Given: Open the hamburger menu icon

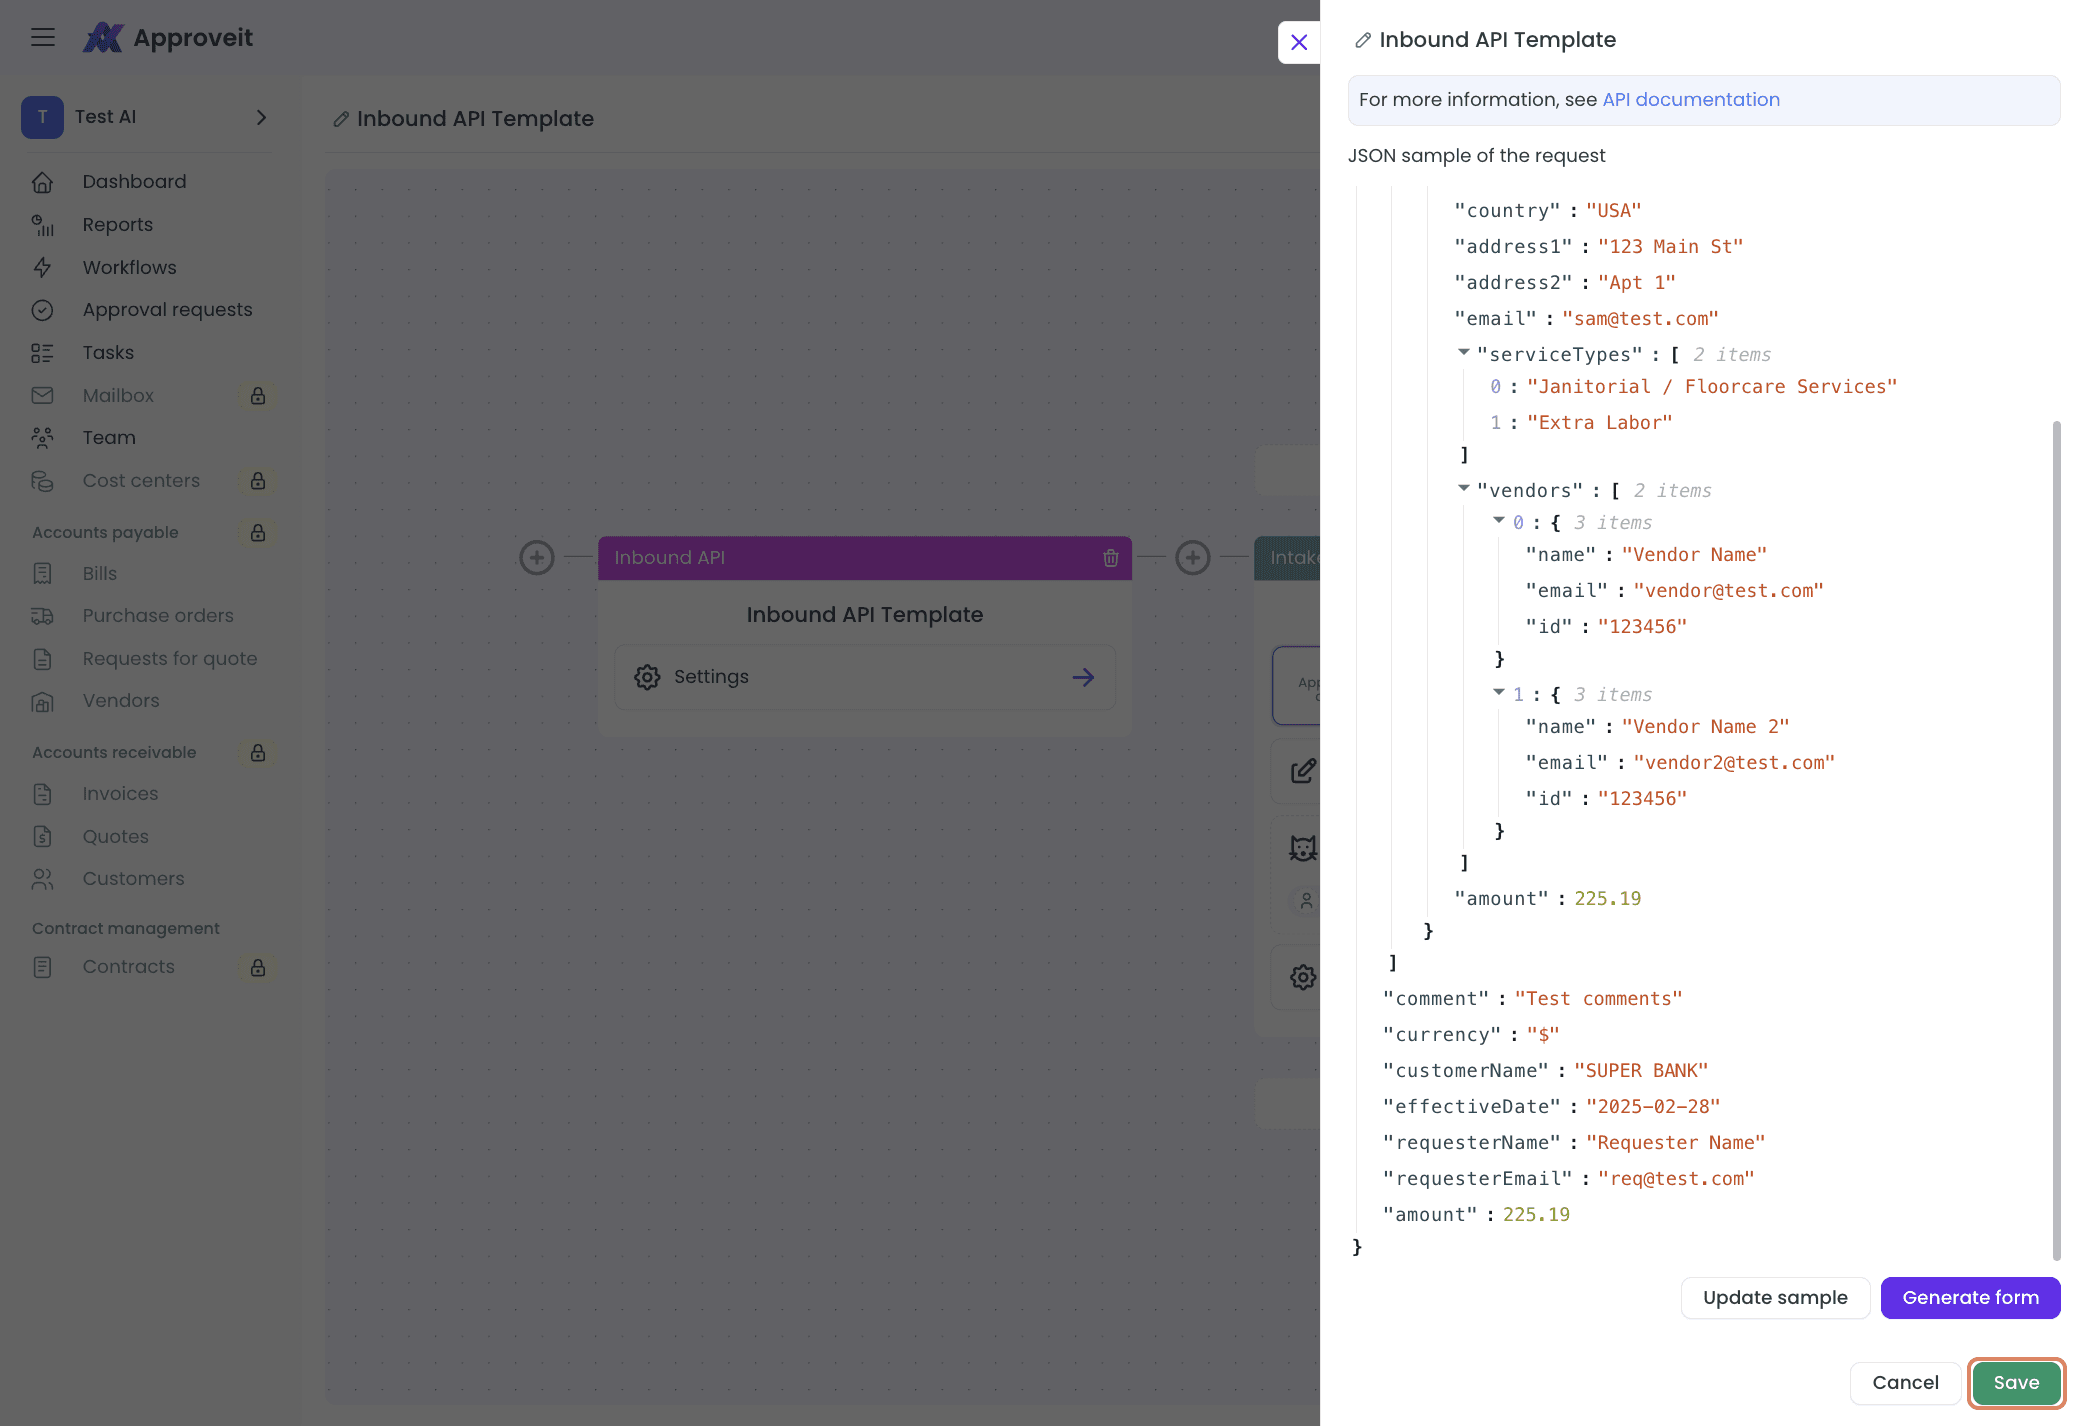Looking at the screenshot, I should (43, 38).
